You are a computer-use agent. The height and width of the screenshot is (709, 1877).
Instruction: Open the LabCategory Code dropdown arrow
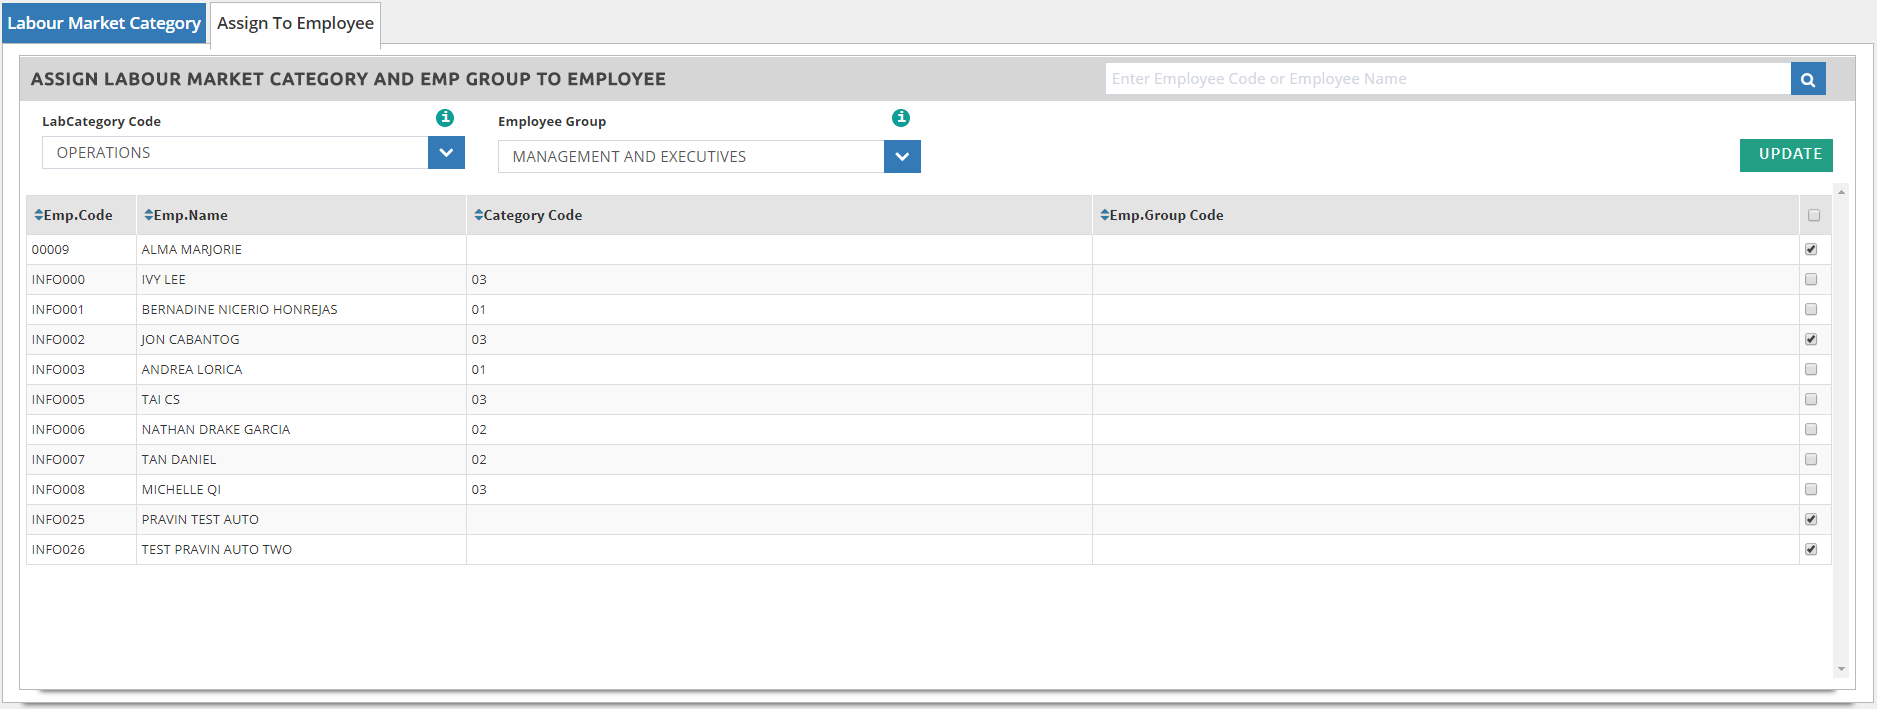pyautogui.click(x=446, y=153)
